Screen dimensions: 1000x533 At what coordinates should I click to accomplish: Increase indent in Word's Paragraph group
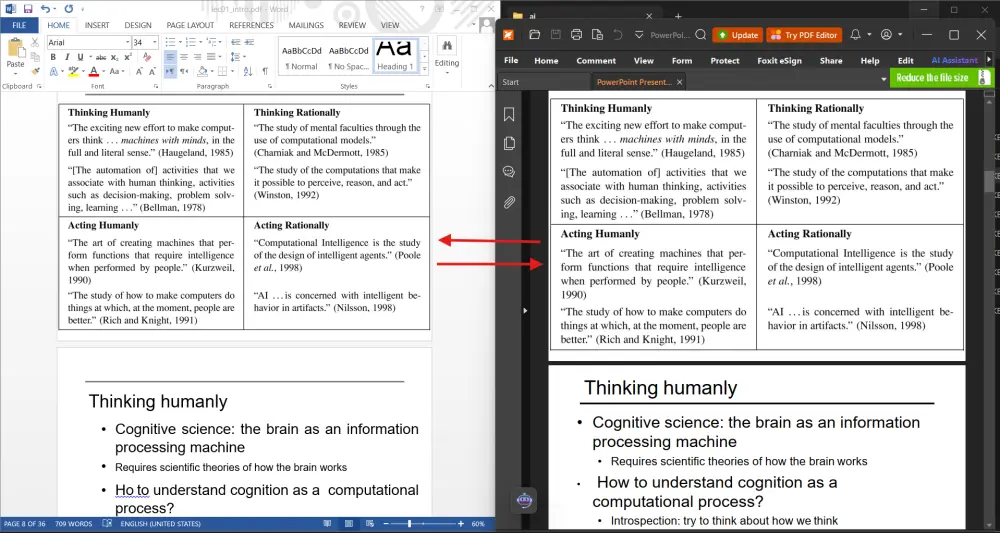[248, 42]
